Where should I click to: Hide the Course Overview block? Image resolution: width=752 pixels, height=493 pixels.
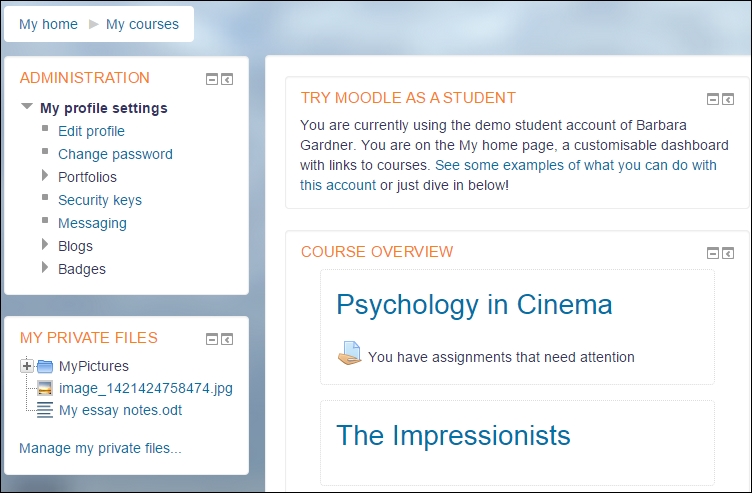point(713,253)
